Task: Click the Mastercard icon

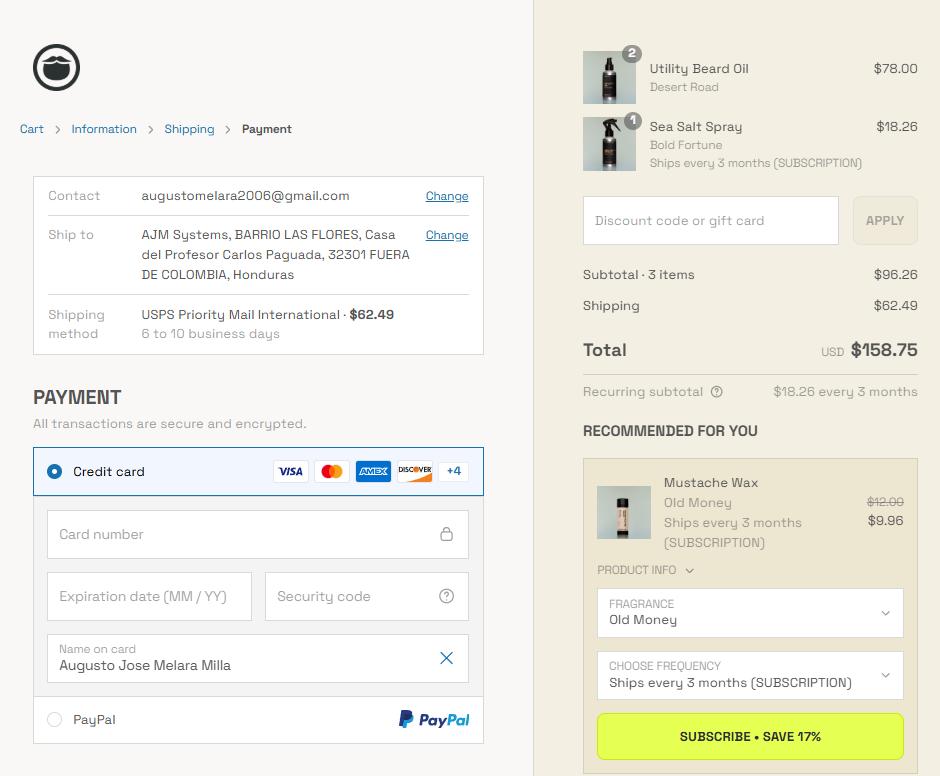Action: (x=332, y=471)
